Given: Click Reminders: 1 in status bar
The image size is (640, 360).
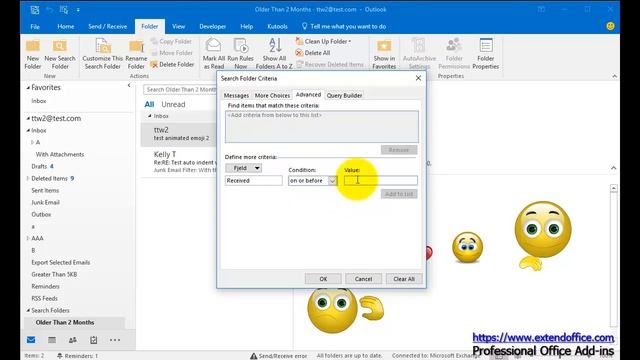Looking at the screenshot, I should click(77, 356).
